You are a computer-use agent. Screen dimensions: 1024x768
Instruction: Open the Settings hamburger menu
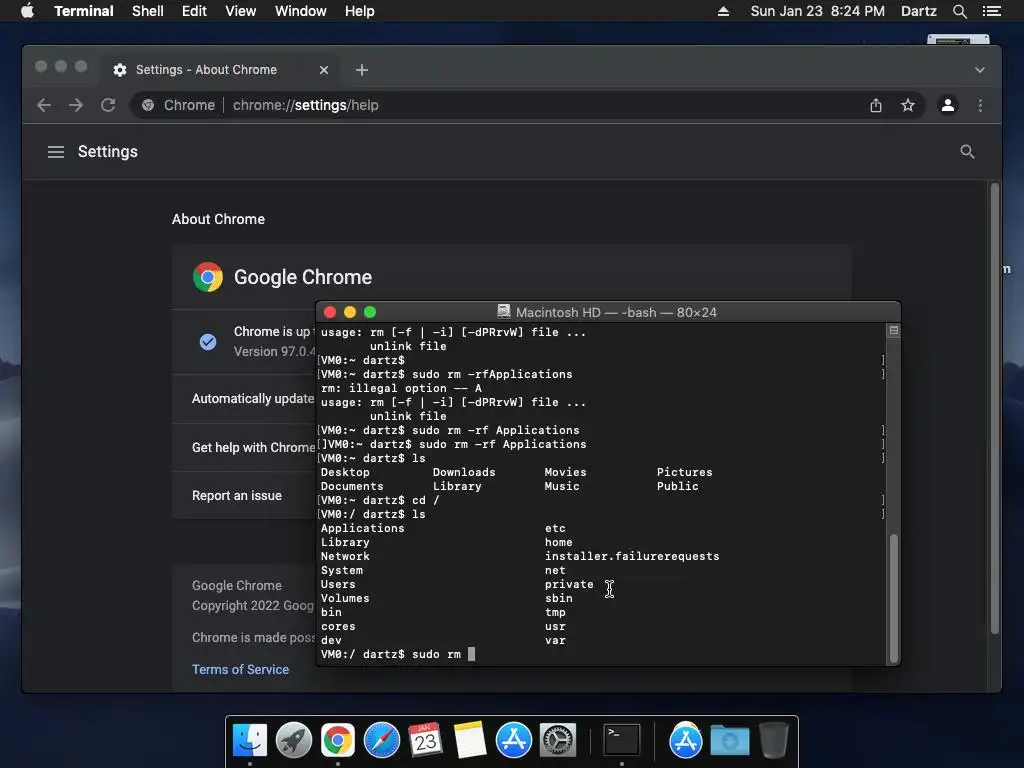tap(56, 152)
